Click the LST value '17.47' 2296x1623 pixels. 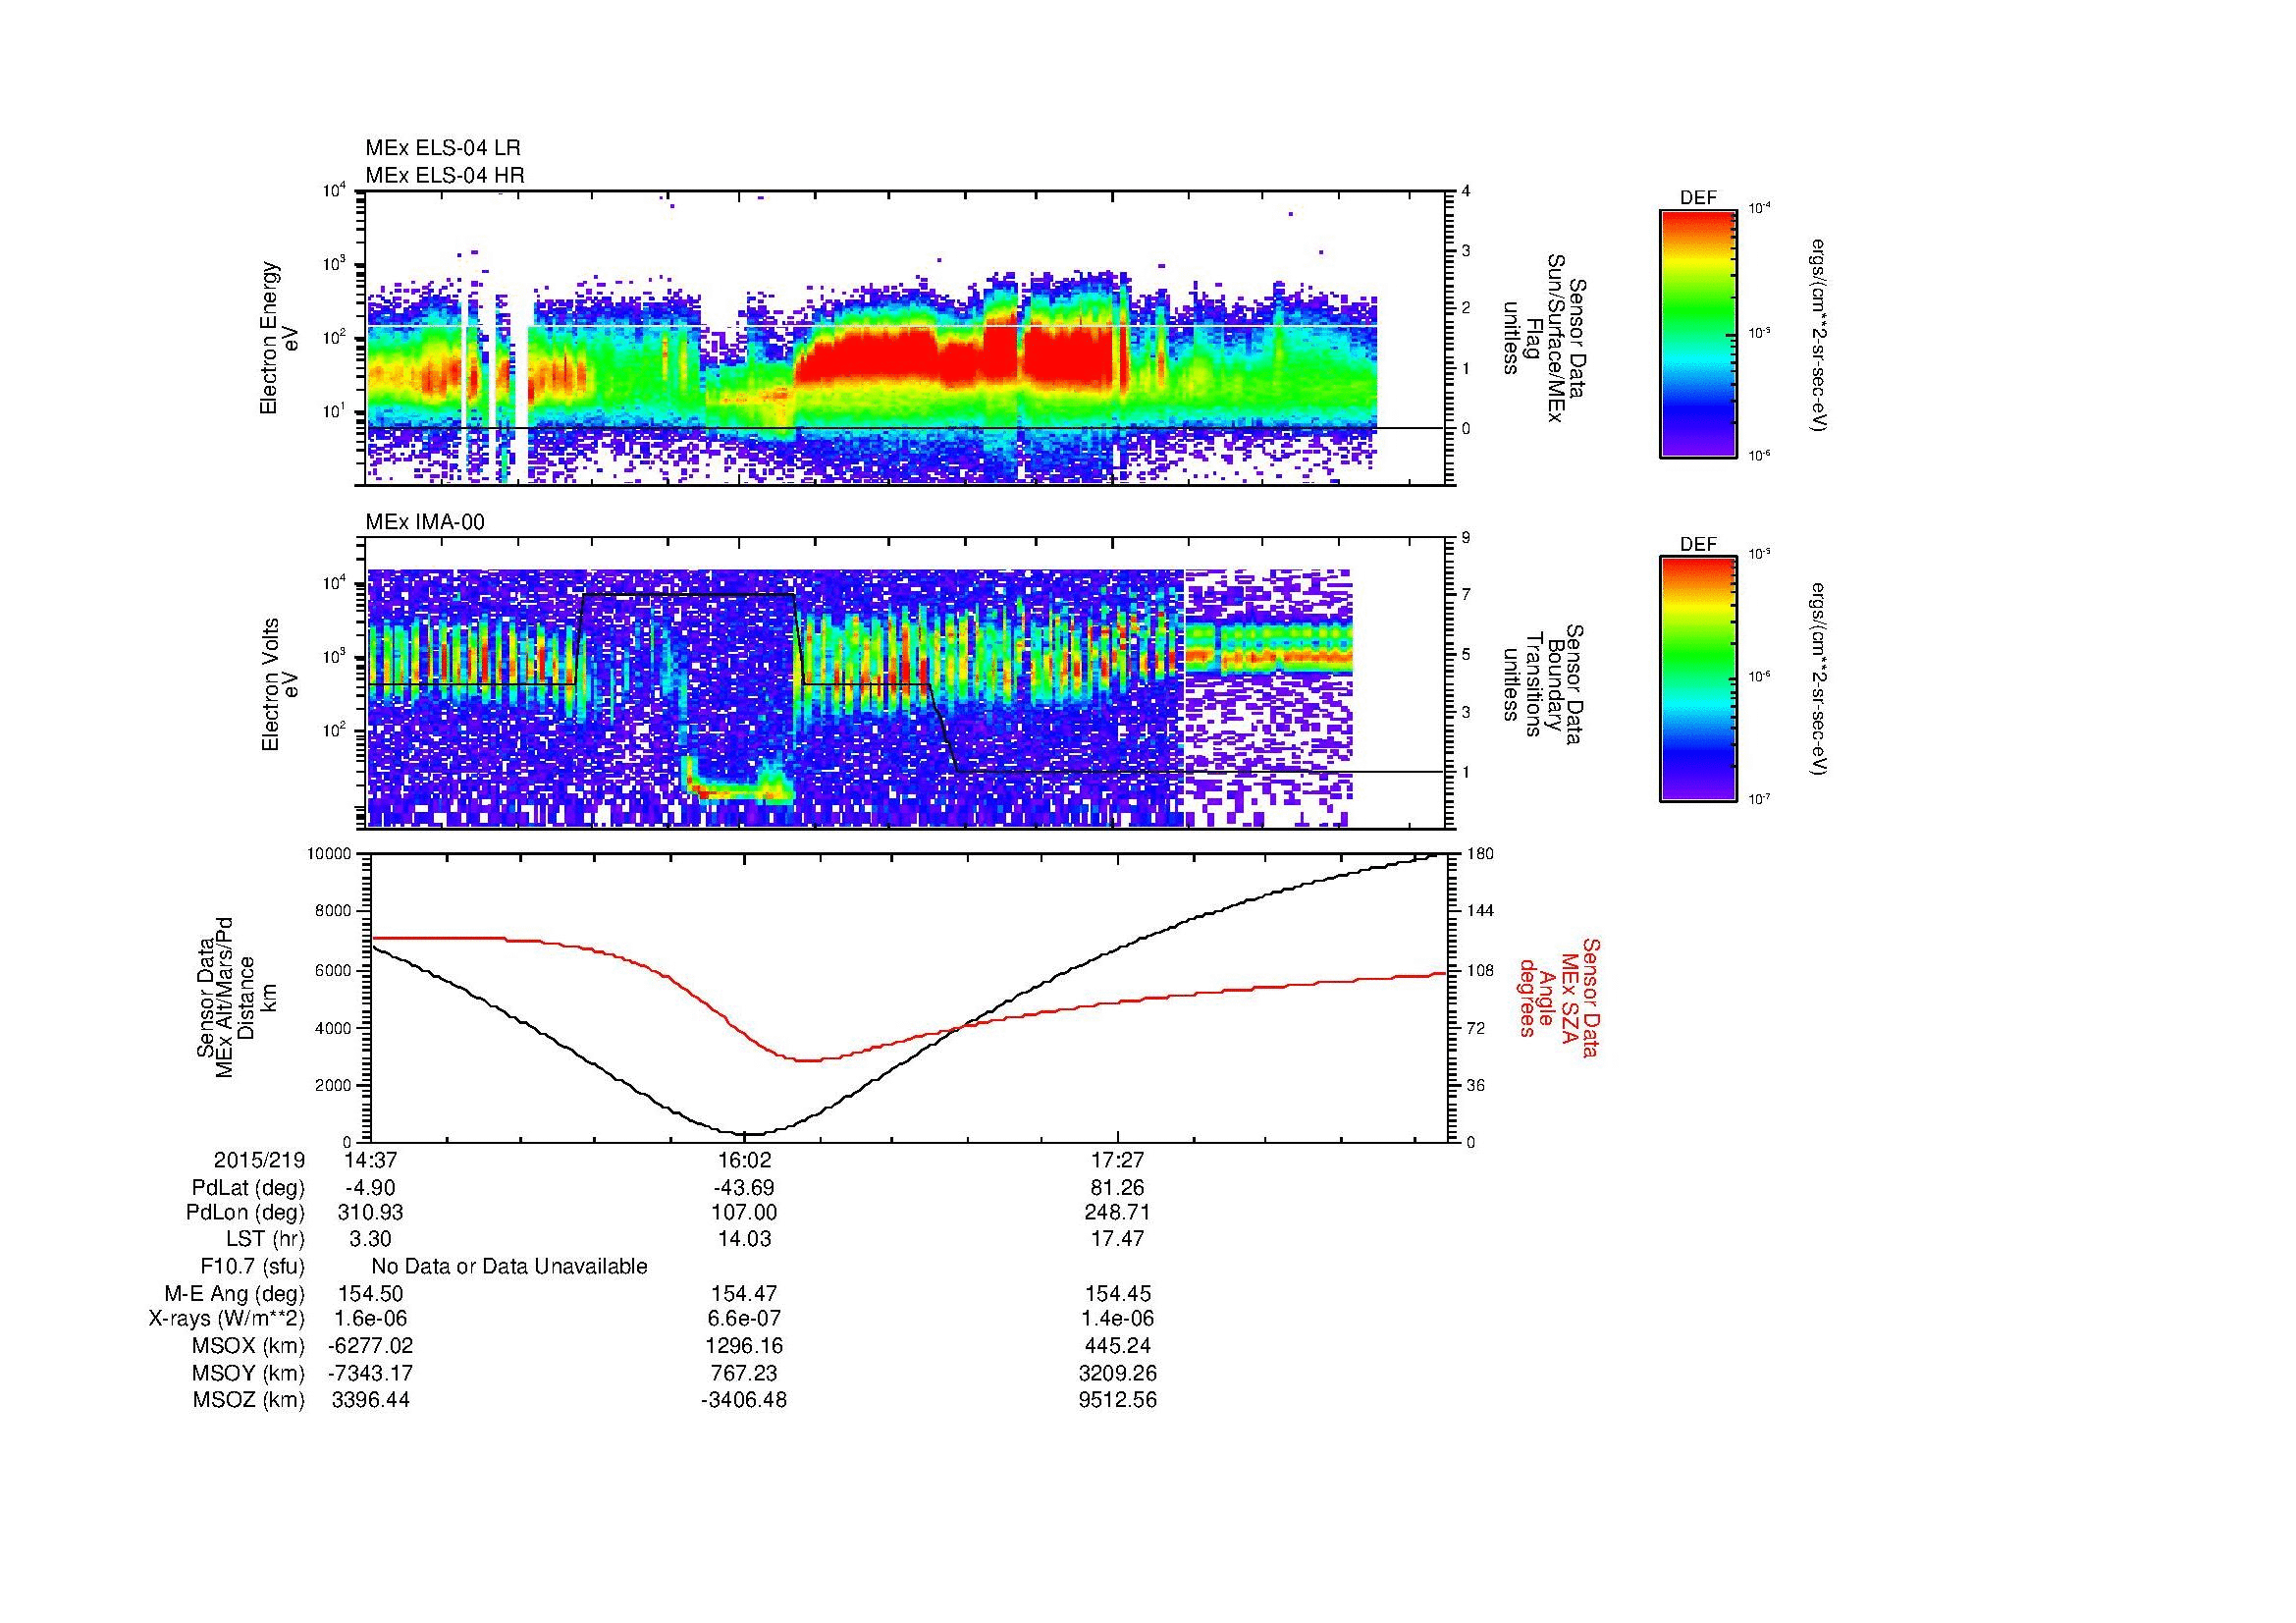point(1118,1239)
